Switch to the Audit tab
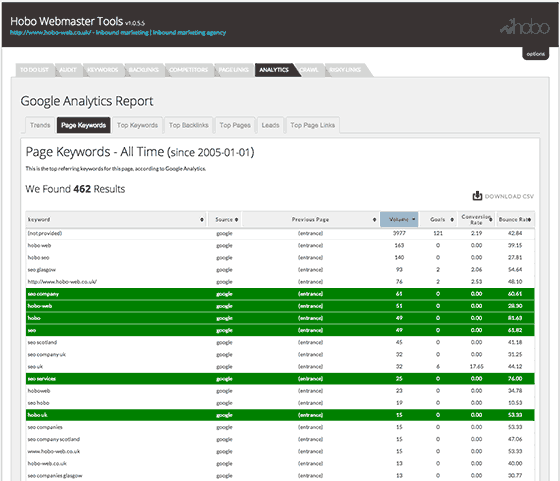 point(68,70)
